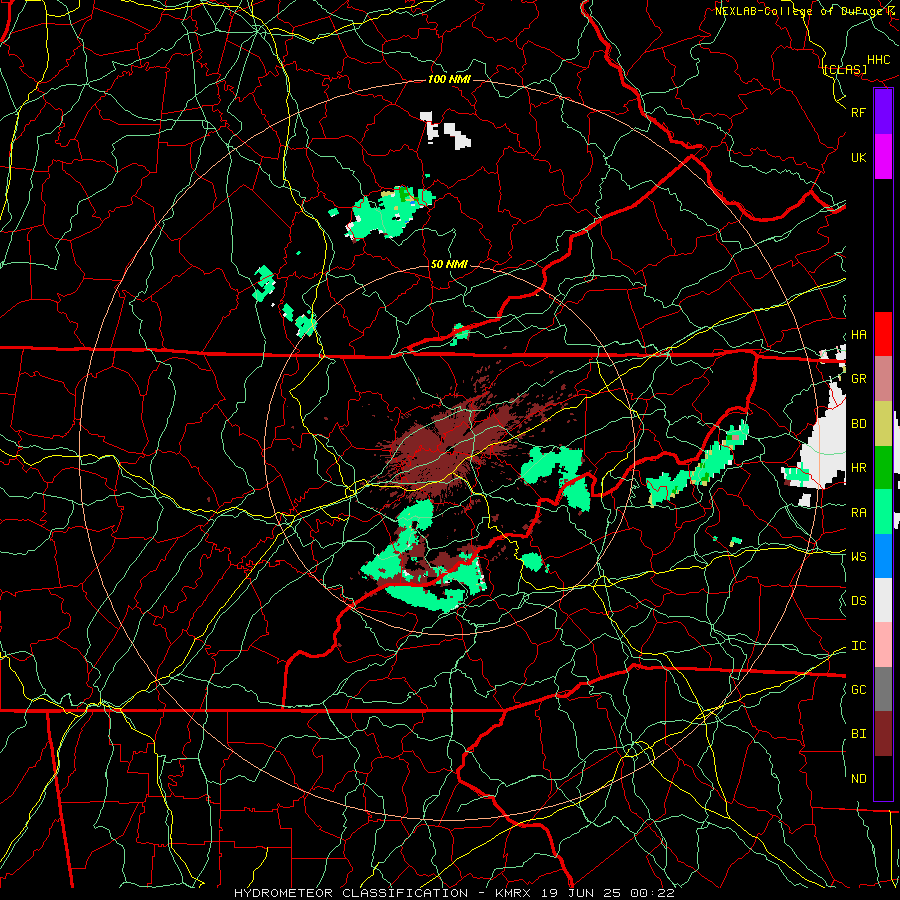Click the 50 NMI range ring label
The image size is (900, 900).
(449, 265)
